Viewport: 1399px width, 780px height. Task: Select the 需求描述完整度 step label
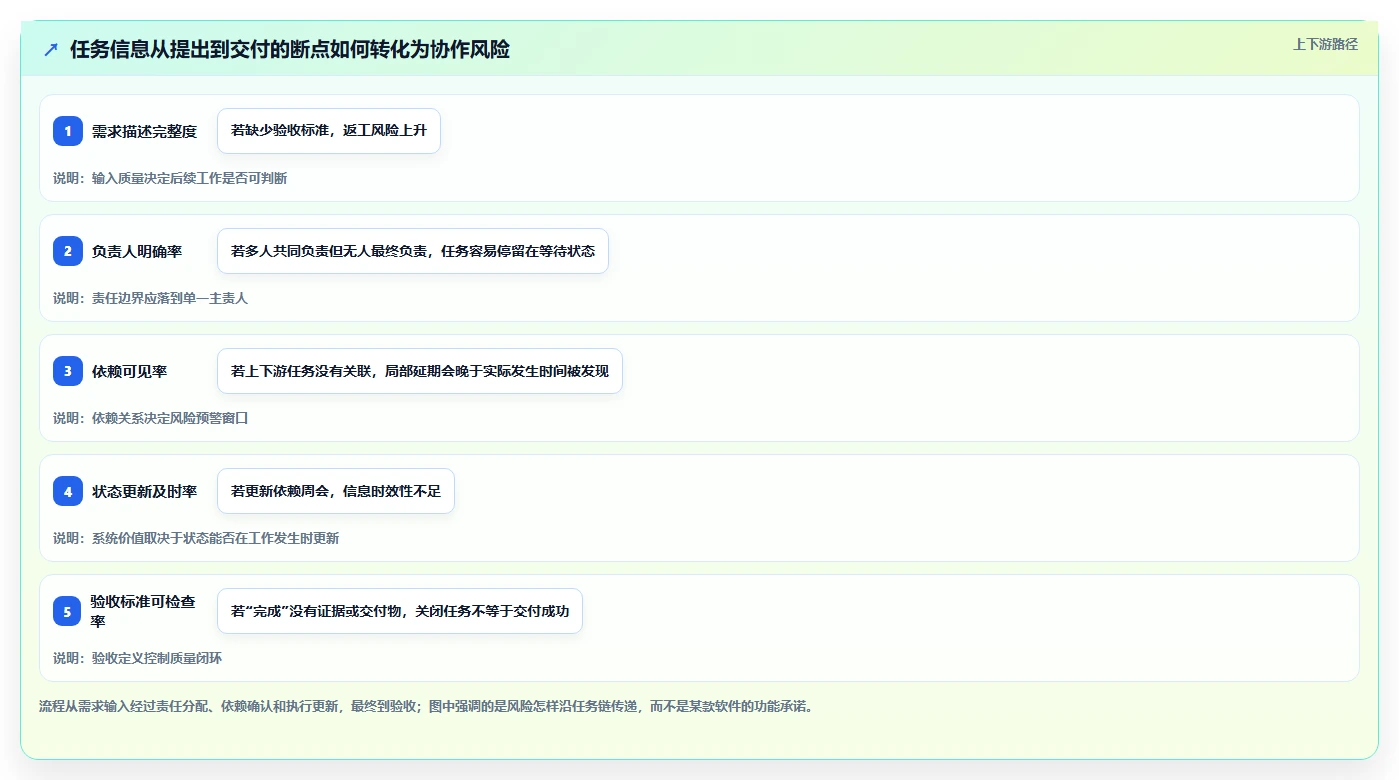pyautogui.click(x=144, y=131)
